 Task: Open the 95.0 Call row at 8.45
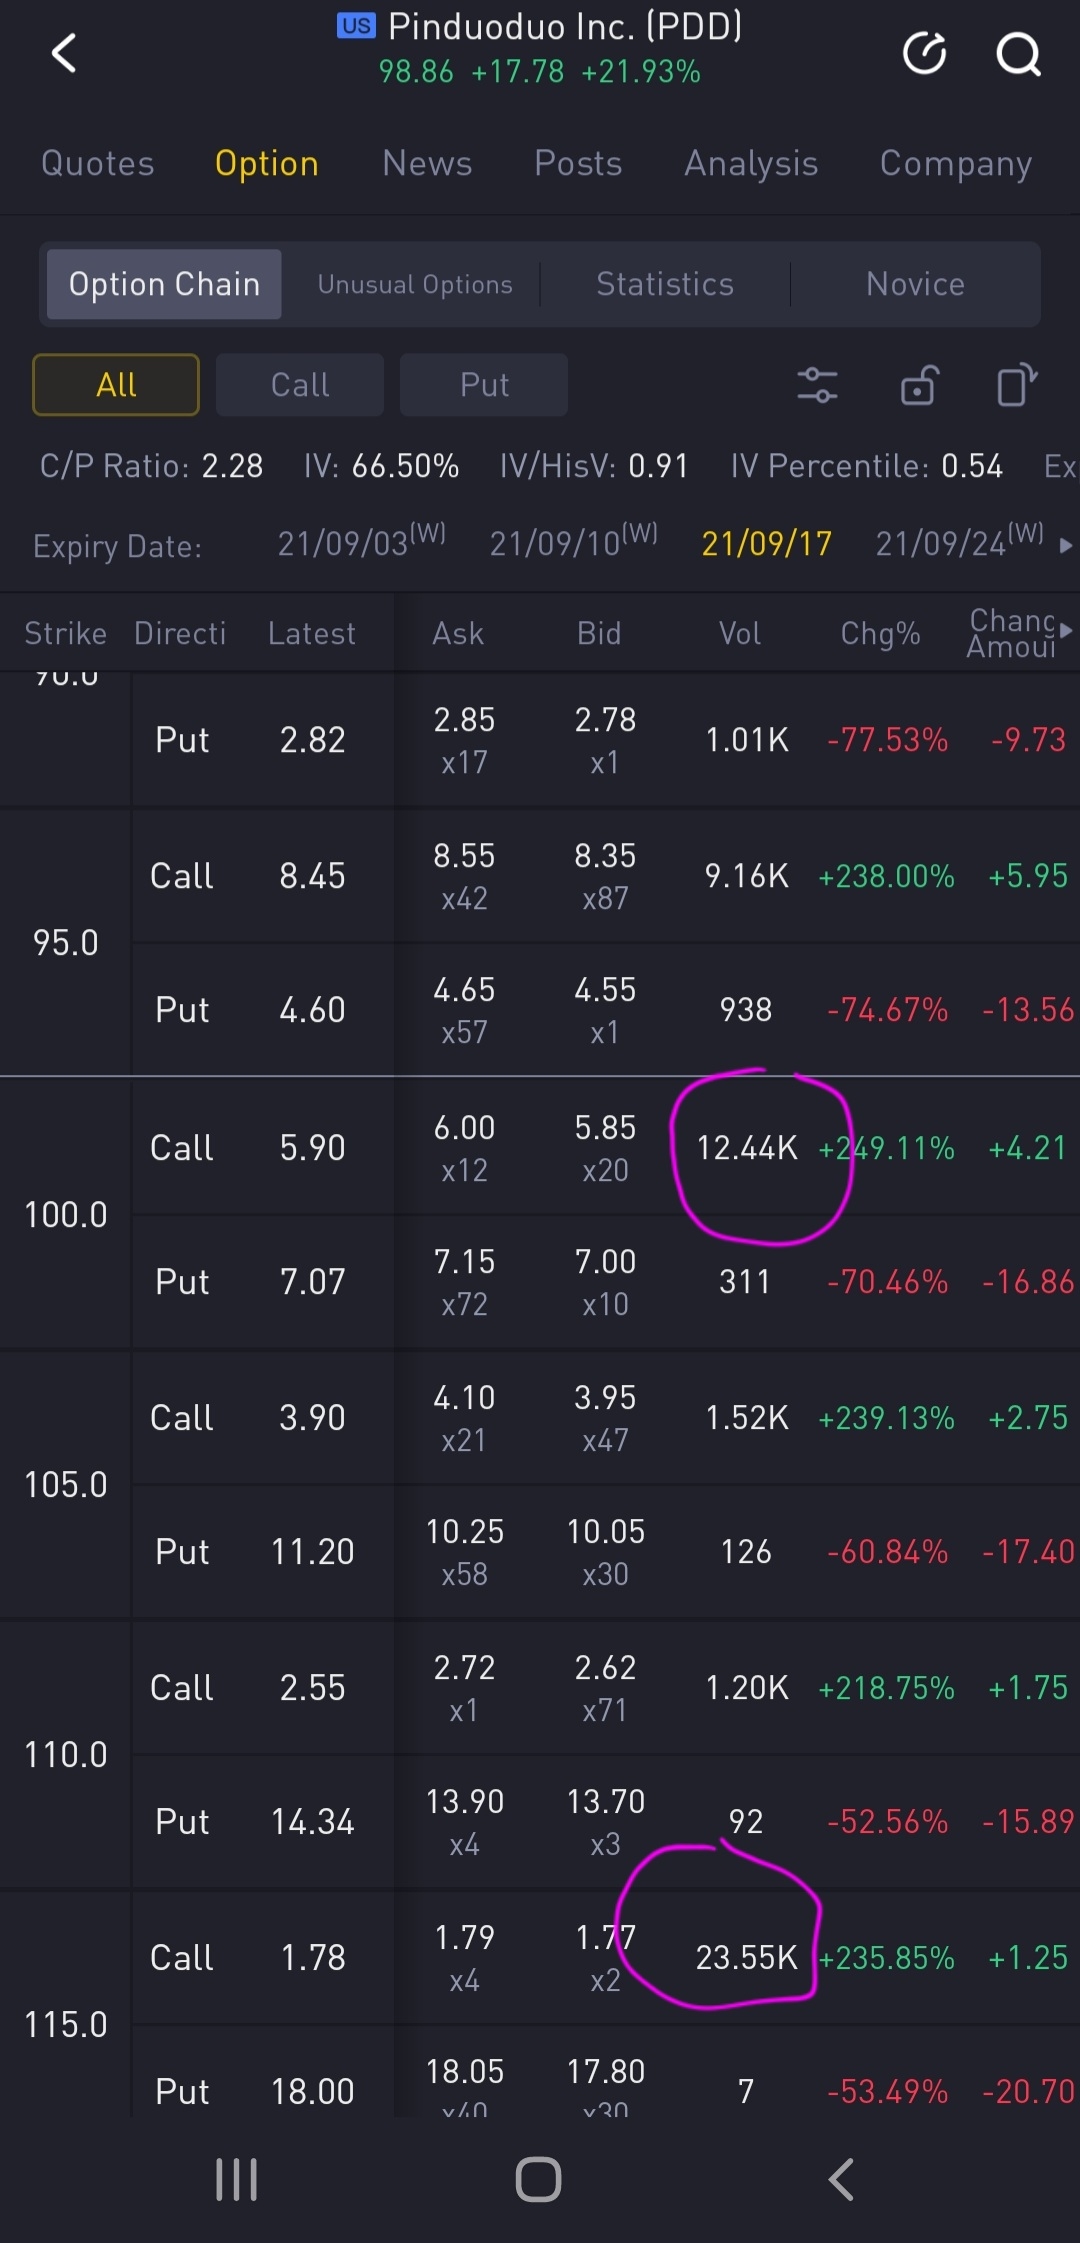pyautogui.click(x=606, y=876)
